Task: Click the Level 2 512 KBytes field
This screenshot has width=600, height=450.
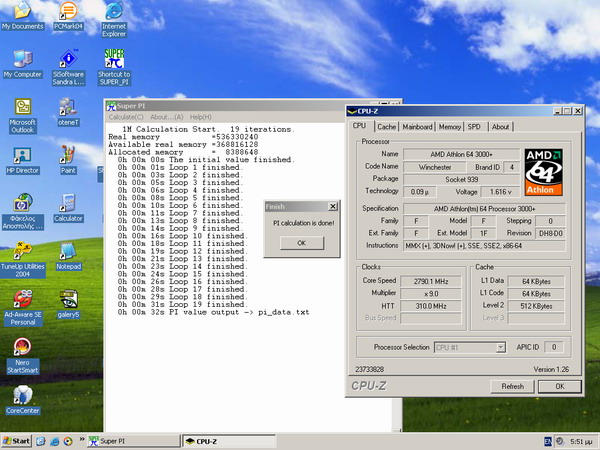Action: (x=536, y=306)
